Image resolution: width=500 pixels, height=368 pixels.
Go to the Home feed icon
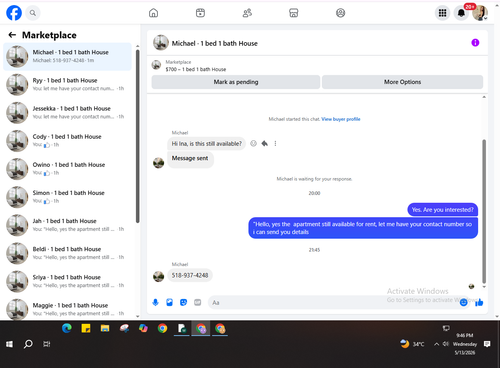(153, 13)
